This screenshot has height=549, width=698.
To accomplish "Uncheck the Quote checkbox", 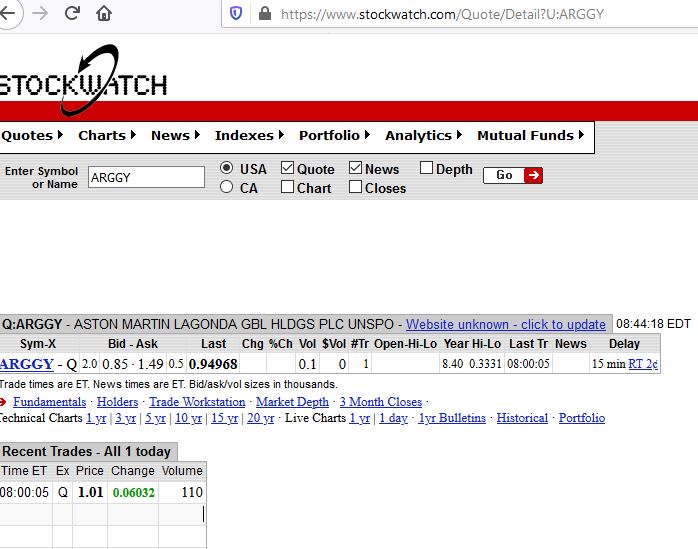I will click(x=288, y=168).
